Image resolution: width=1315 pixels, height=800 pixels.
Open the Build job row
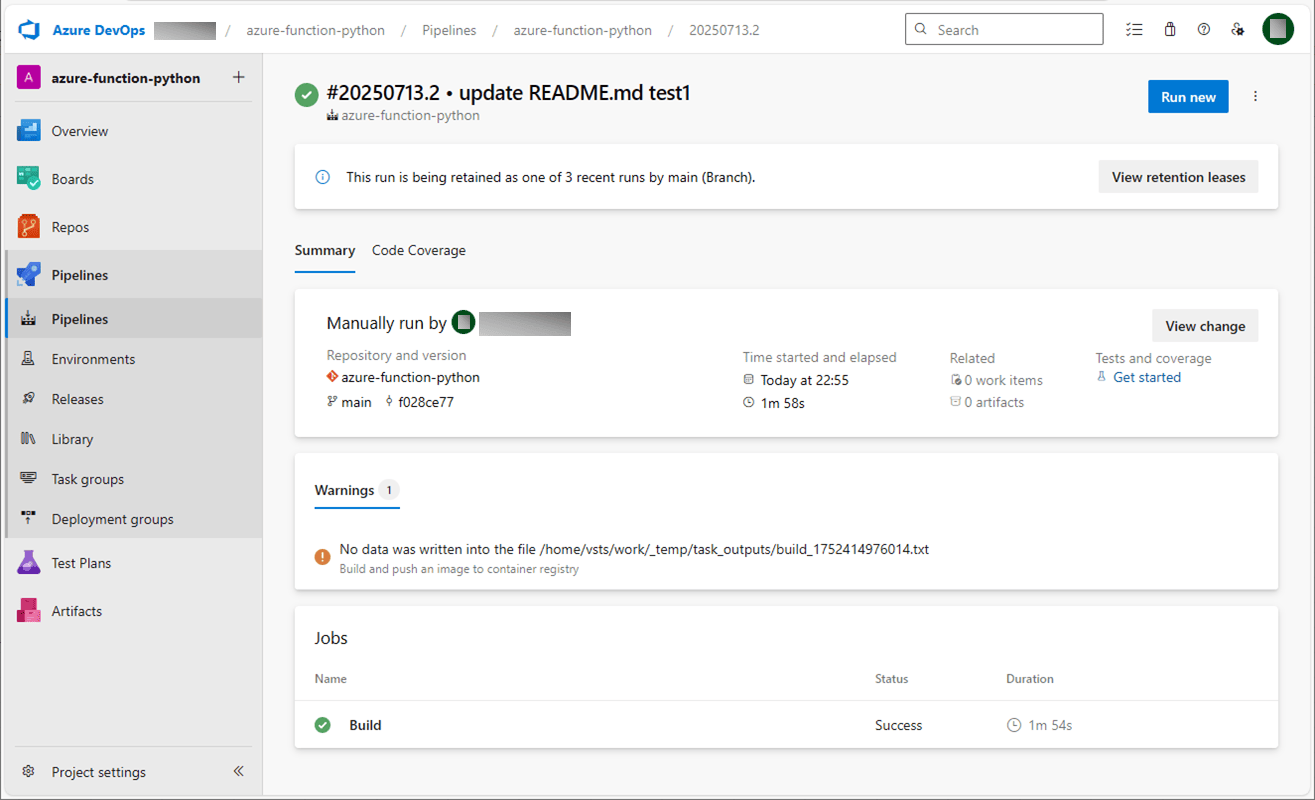[x=786, y=725]
